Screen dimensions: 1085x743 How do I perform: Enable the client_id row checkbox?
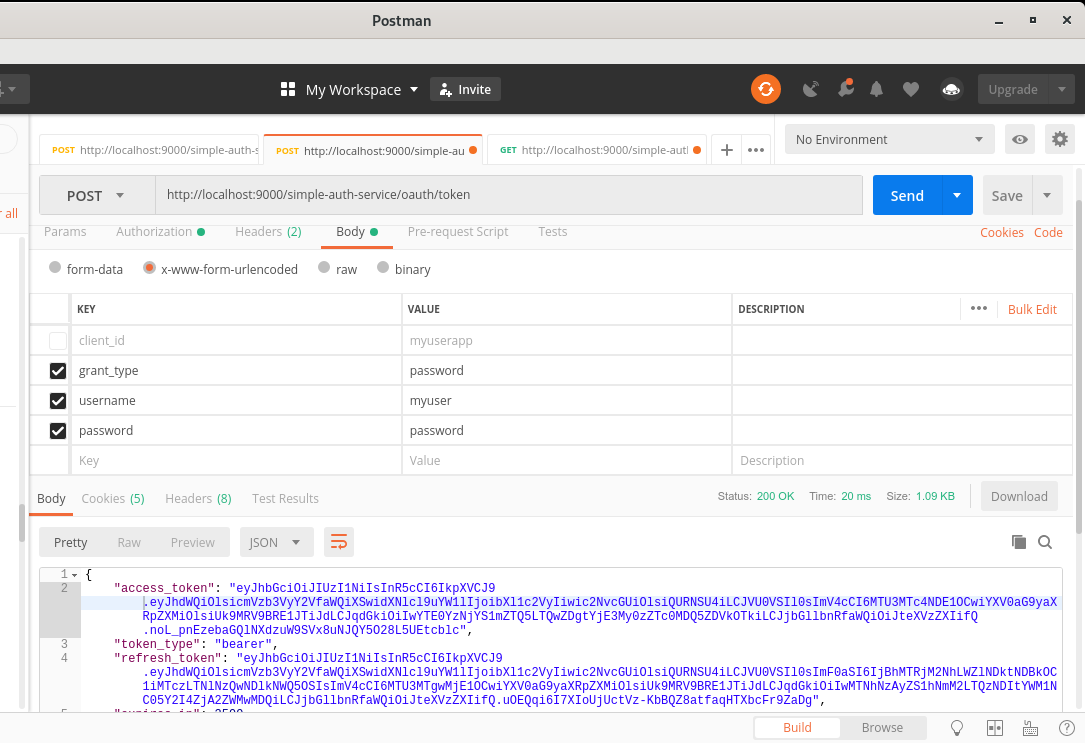pyautogui.click(x=58, y=340)
